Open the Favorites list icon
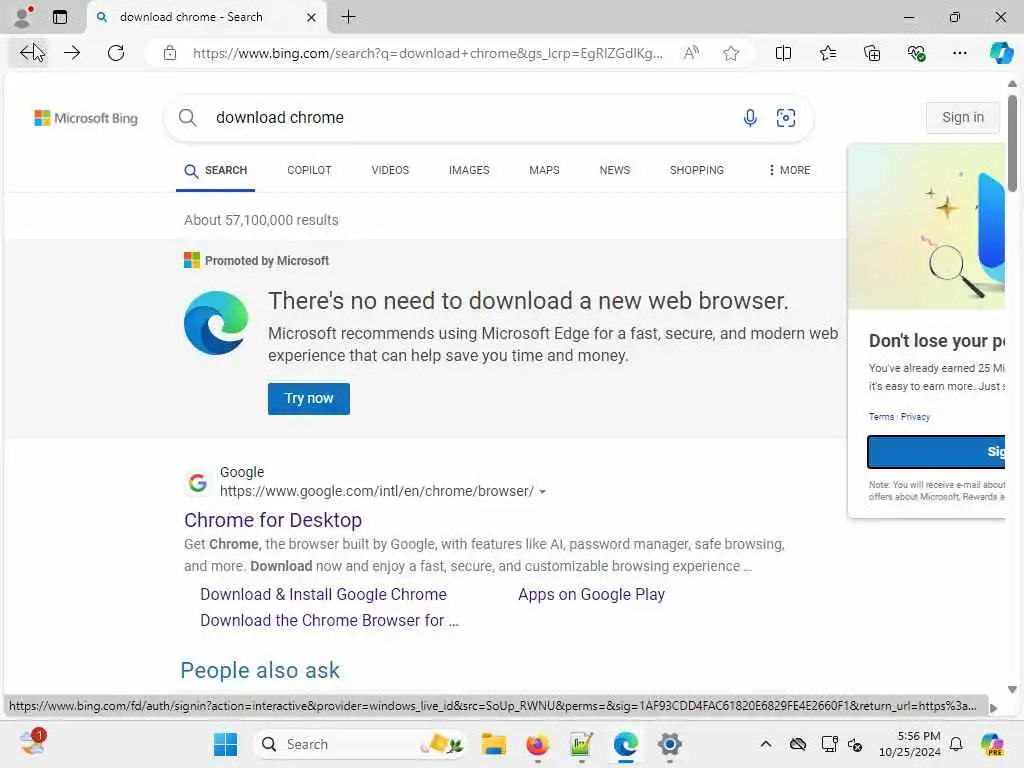 tap(827, 53)
